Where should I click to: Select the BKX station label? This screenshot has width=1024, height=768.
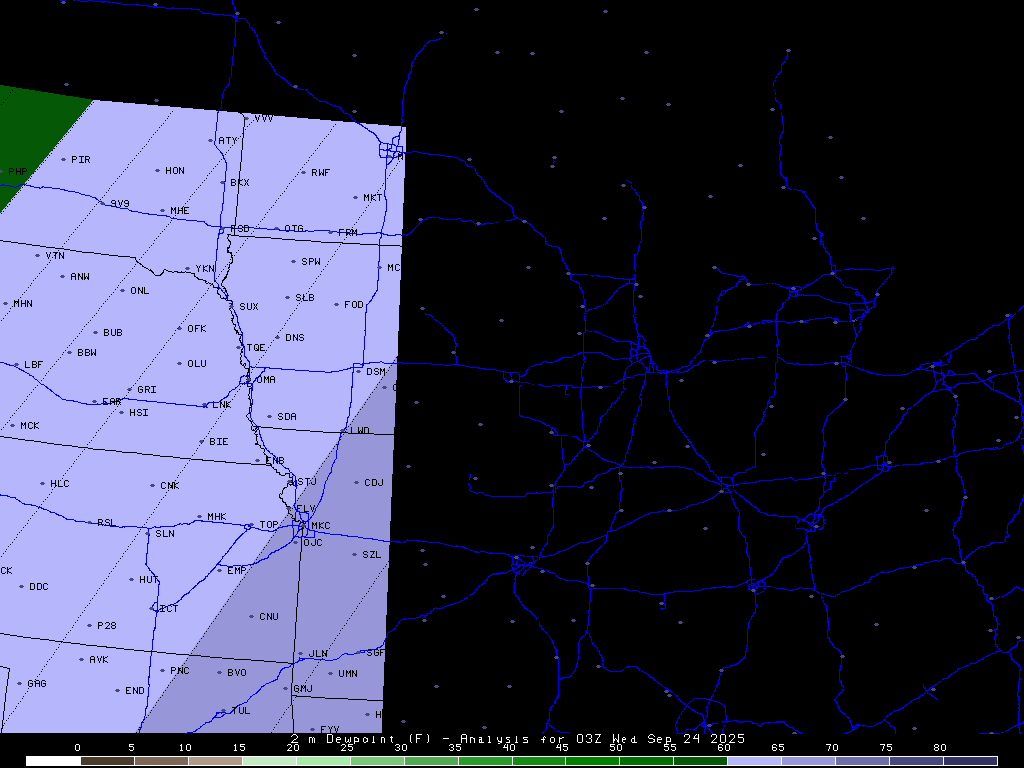point(240,182)
